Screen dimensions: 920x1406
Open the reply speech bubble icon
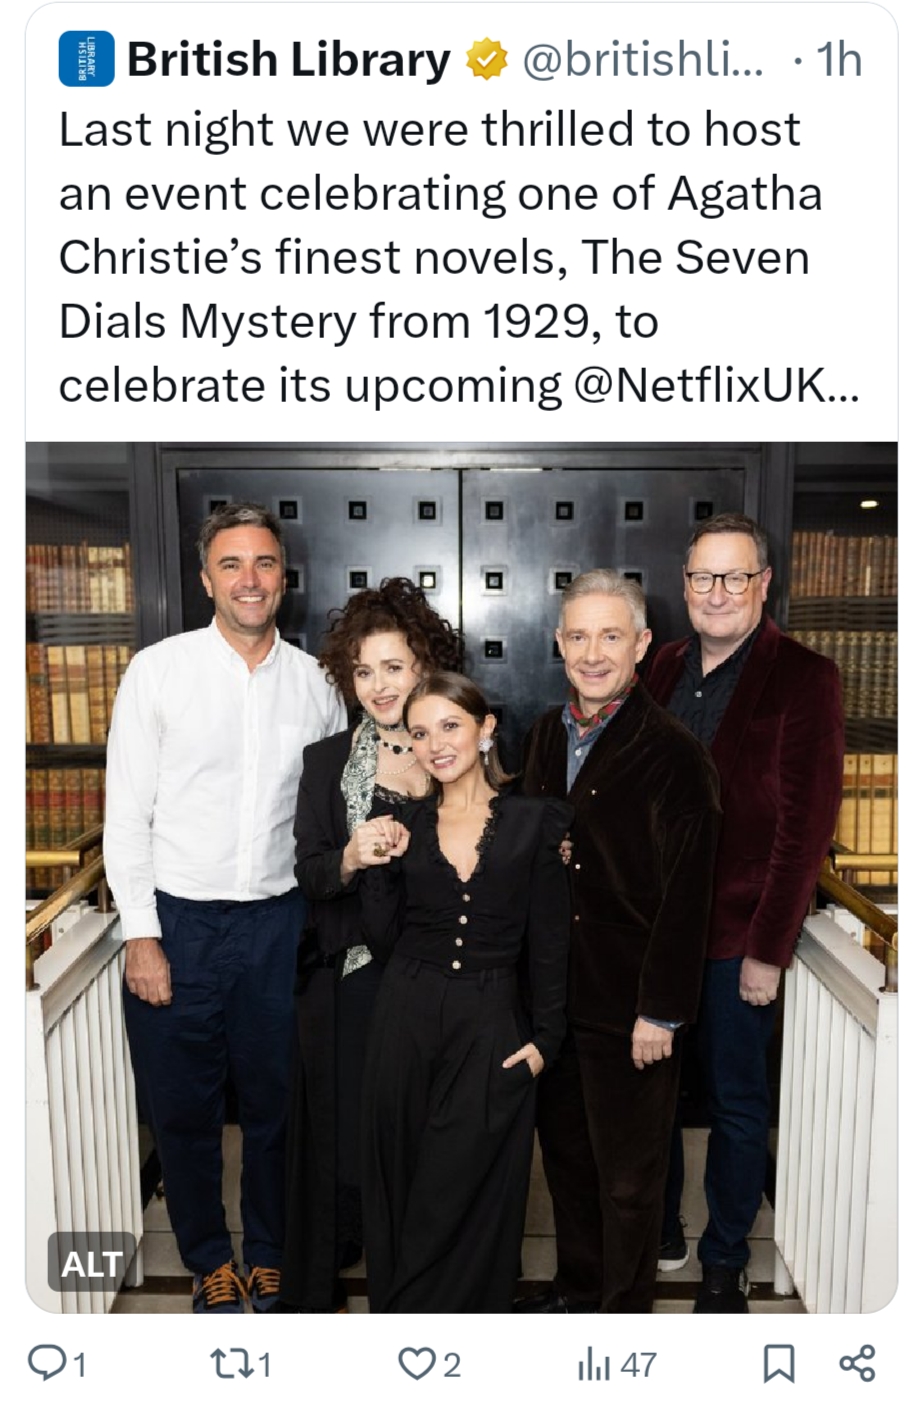[x=46, y=1362]
